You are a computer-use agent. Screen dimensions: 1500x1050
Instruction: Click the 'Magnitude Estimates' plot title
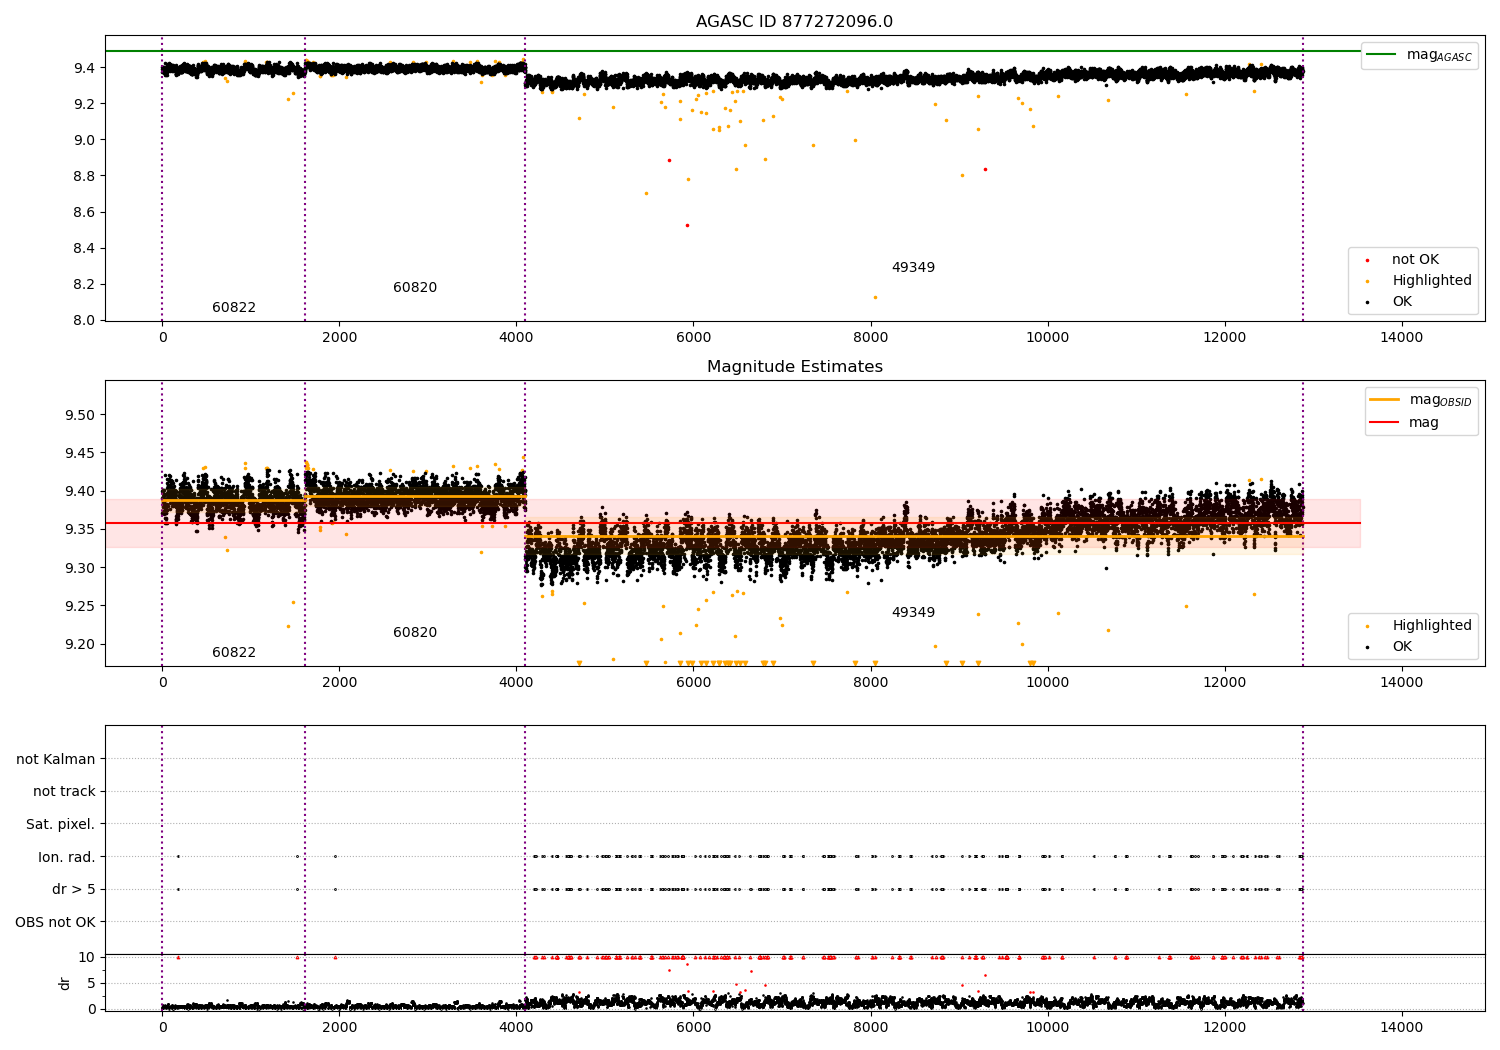[x=794, y=367]
